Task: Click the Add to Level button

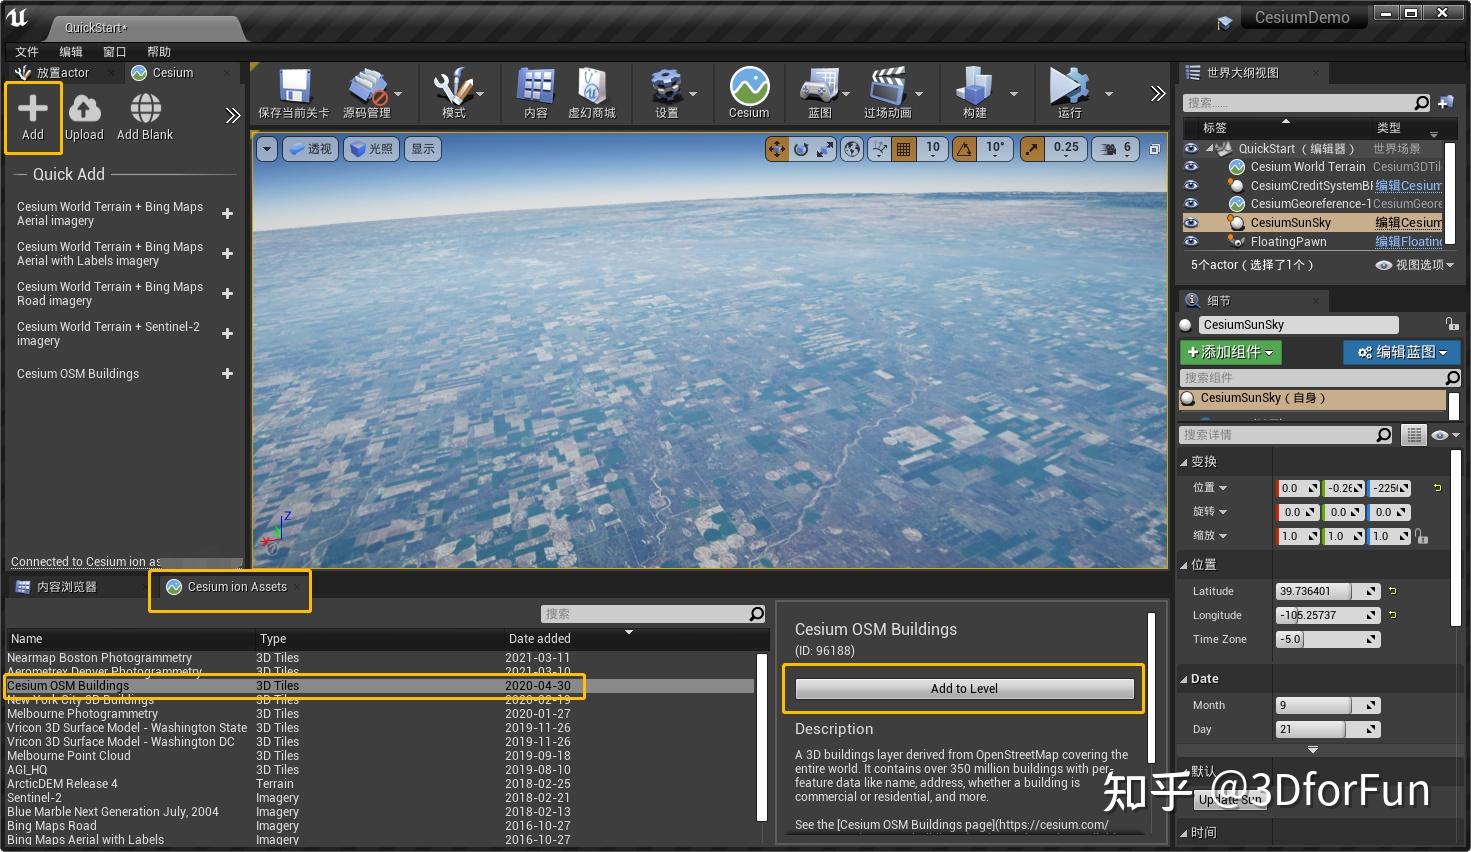Action: click(x=963, y=689)
